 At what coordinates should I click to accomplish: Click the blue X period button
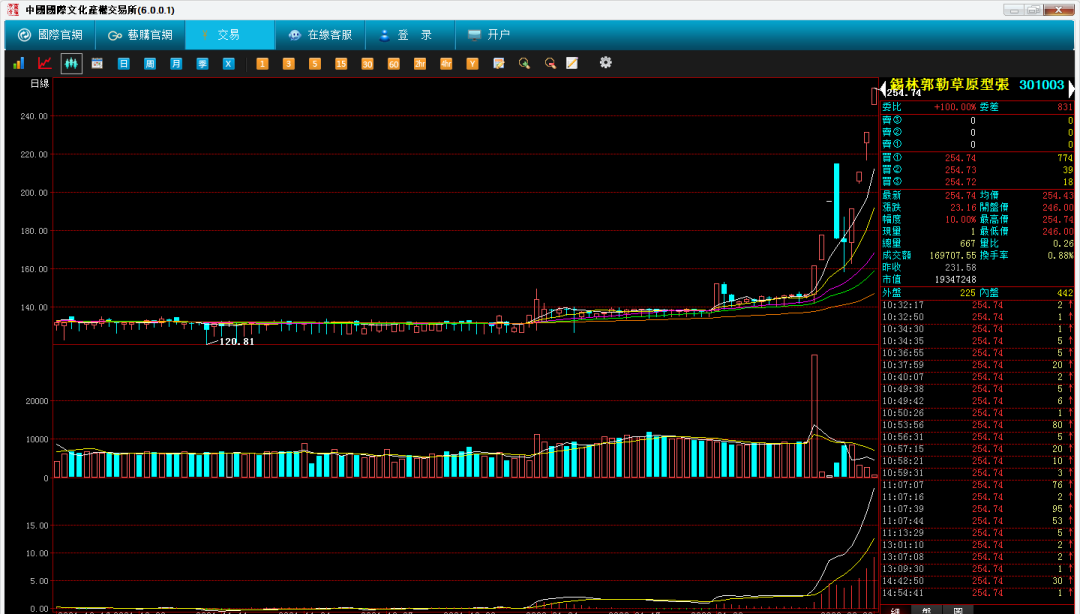coord(229,63)
